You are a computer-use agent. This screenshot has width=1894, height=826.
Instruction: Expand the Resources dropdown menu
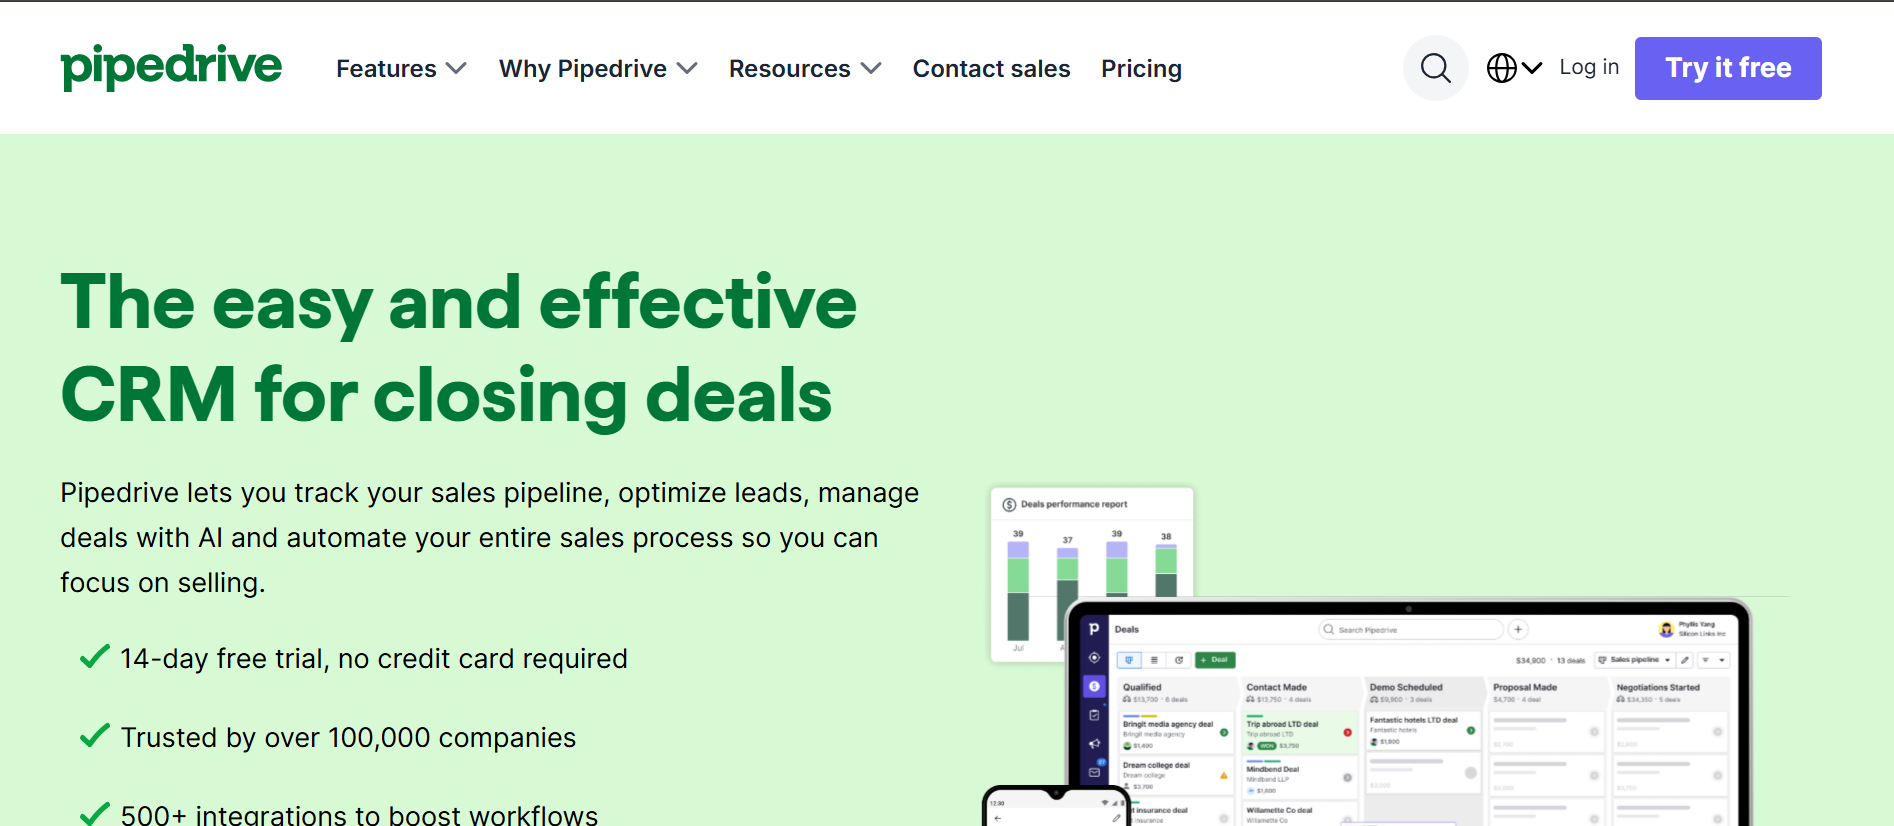pyautogui.click(x=805, y=68)
